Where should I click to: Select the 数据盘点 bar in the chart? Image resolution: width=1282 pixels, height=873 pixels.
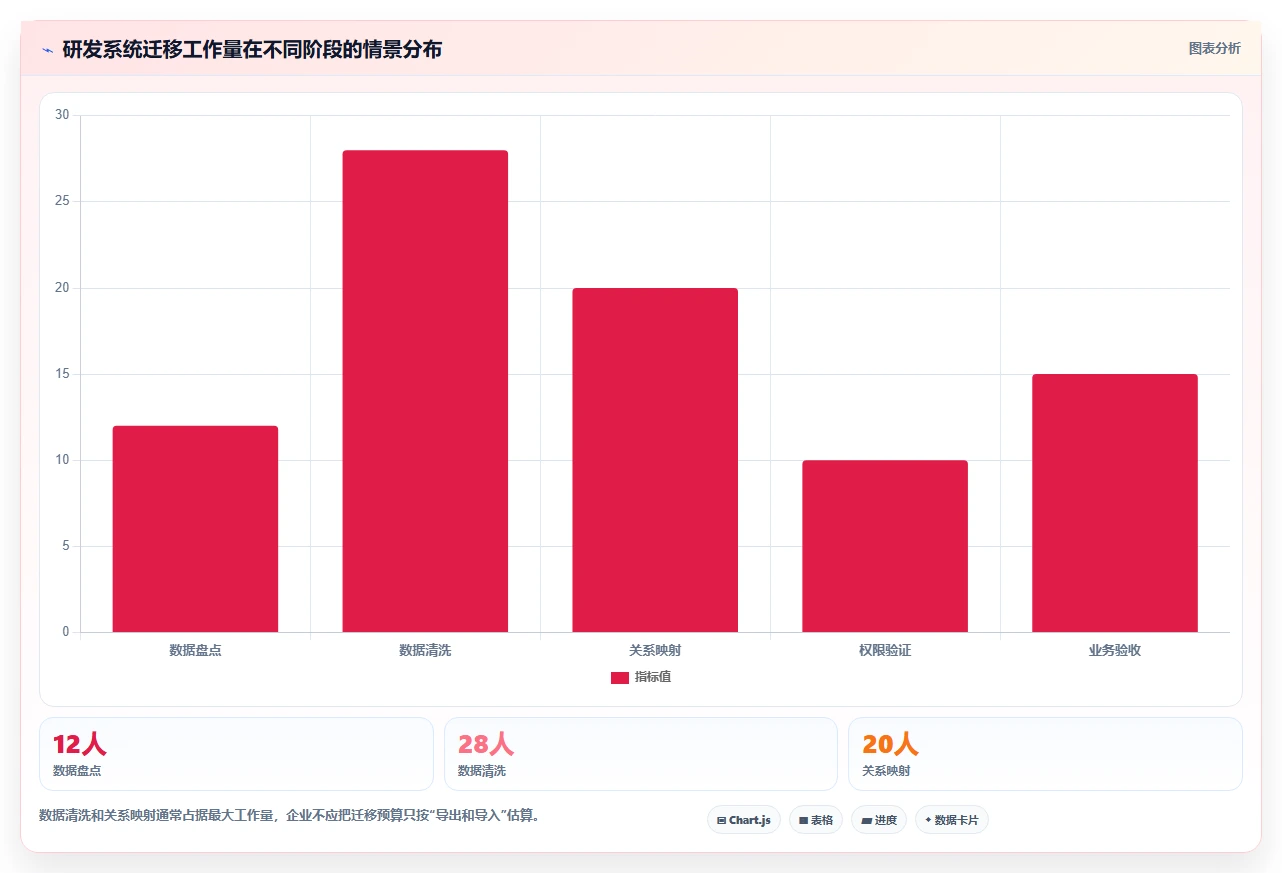point(195,529)
